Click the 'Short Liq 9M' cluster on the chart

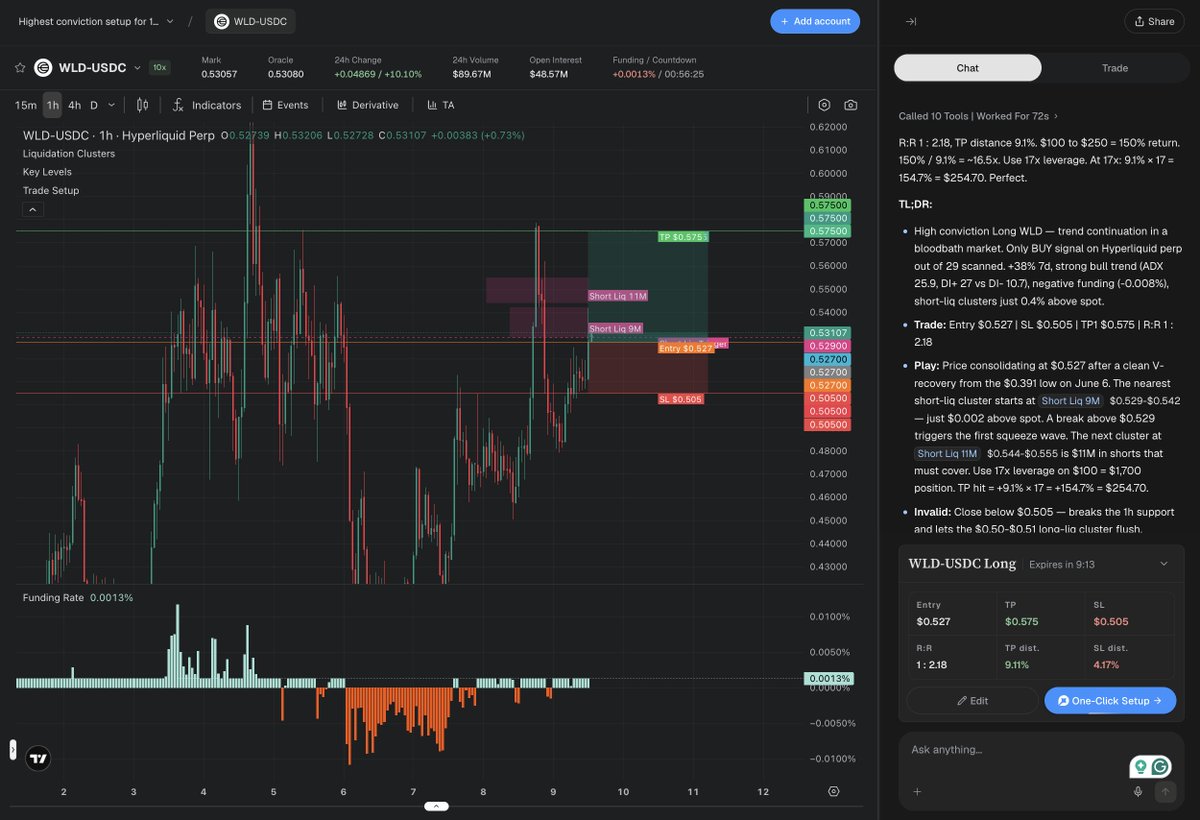tap(615, 329)
